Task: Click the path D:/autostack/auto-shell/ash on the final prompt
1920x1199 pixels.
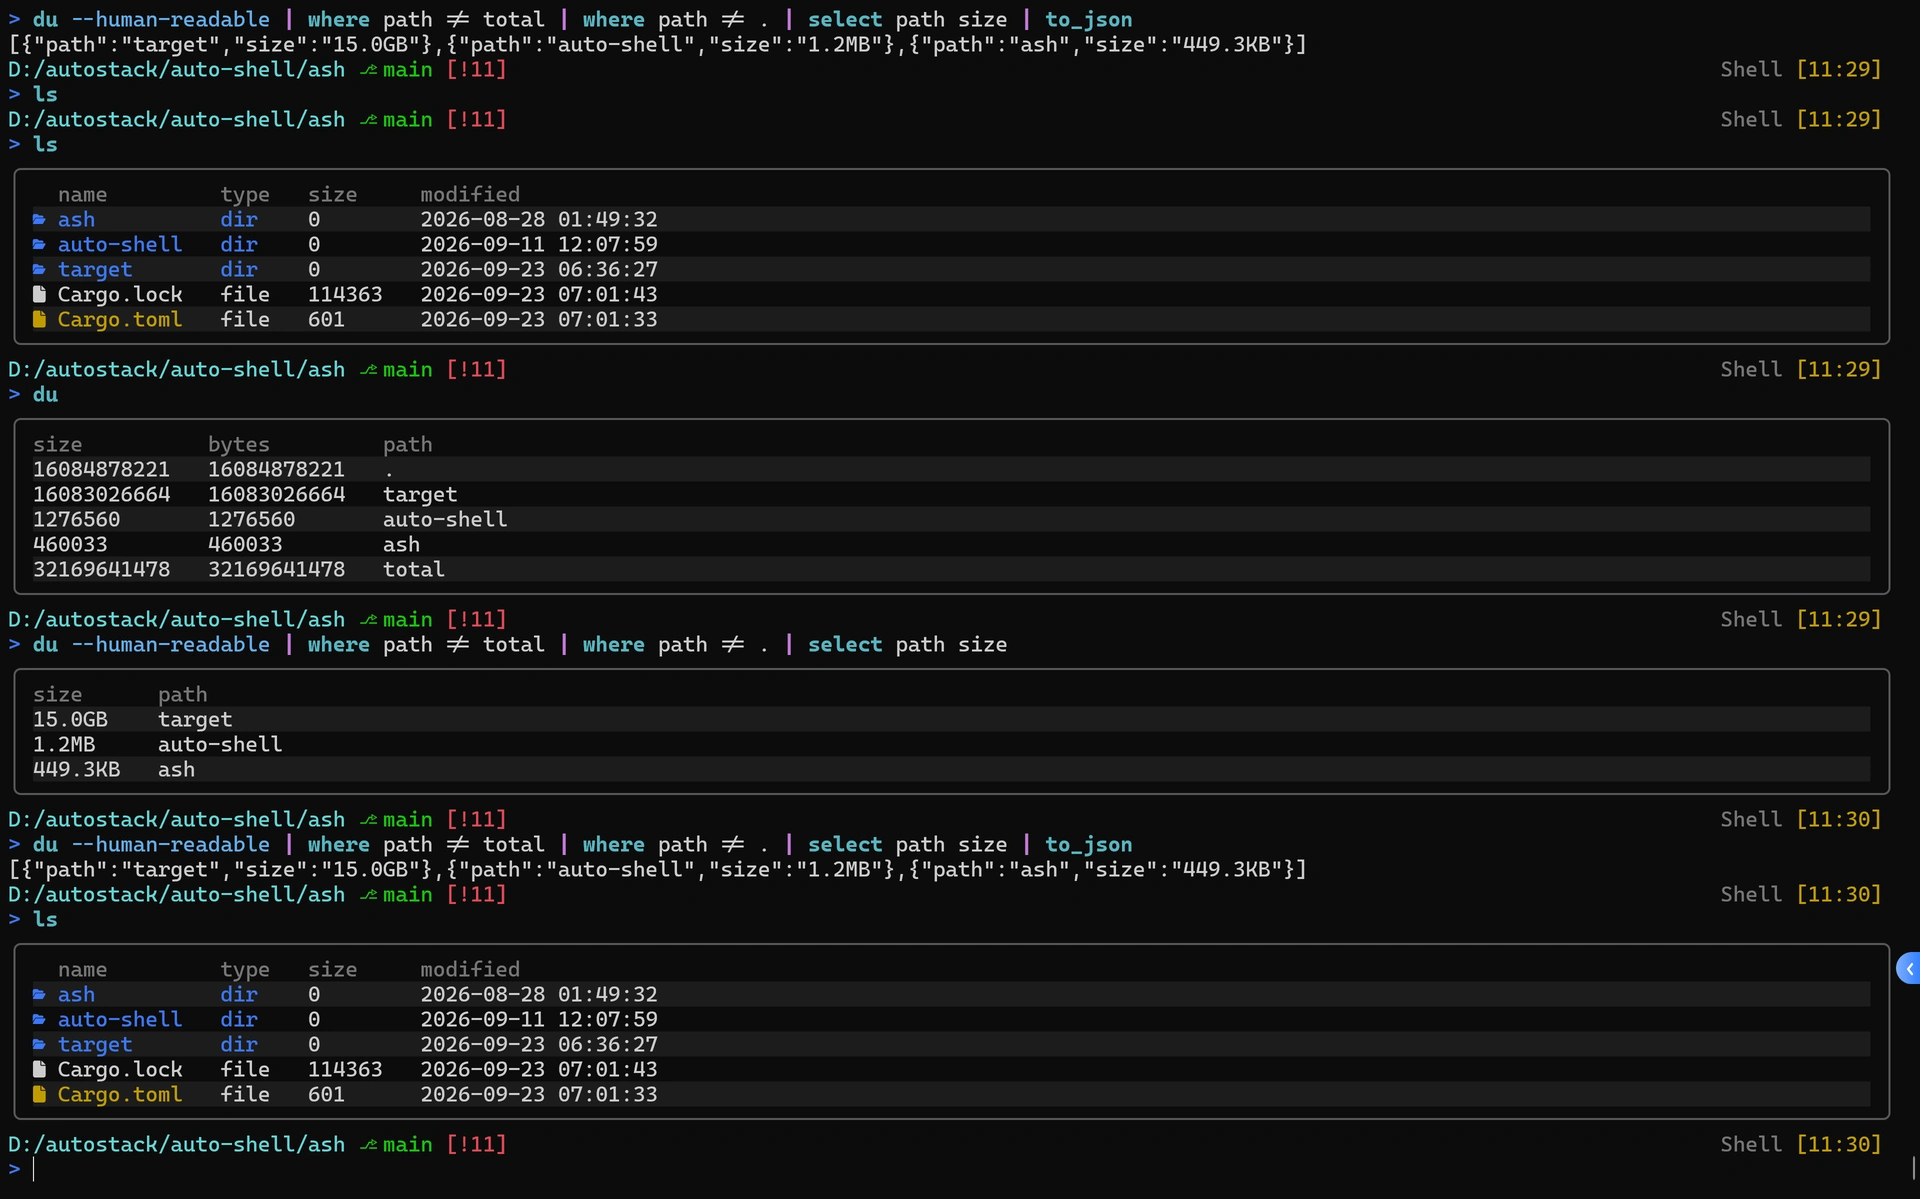Action: pyautogui.click(x=176, y=1144)
